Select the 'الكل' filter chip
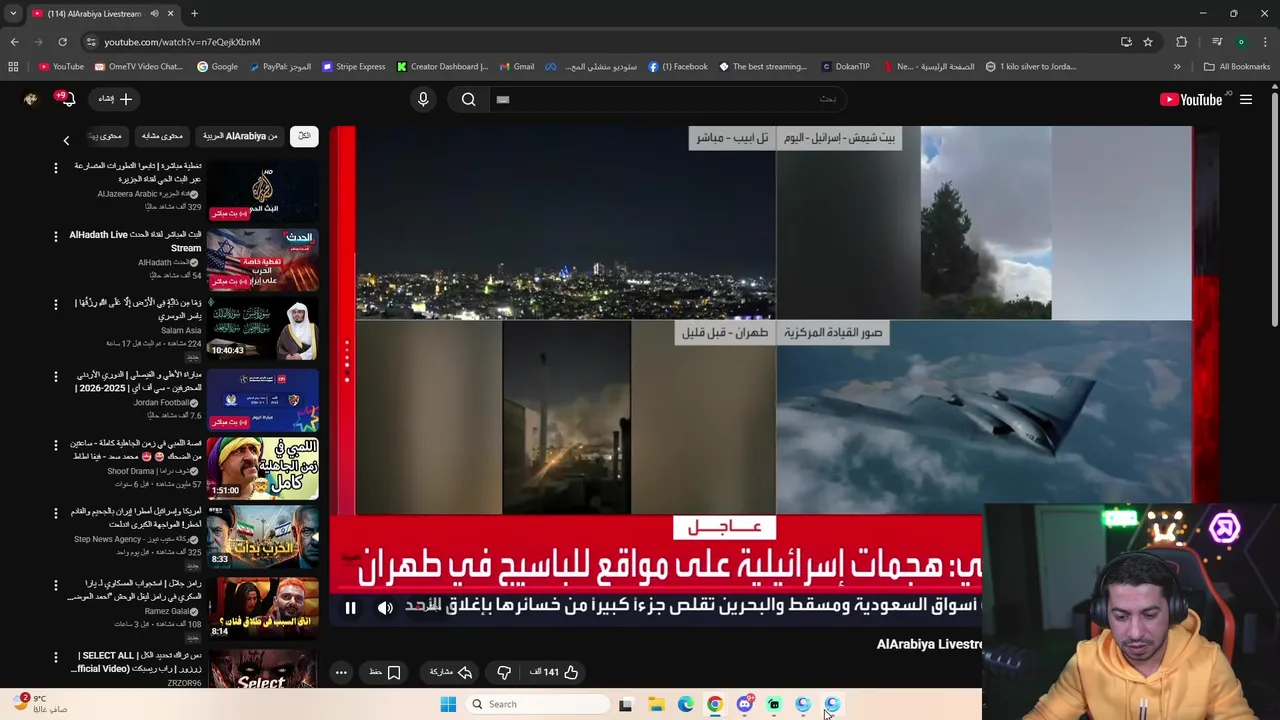This screenshot has width=1280, height=720. coord(304,136)
